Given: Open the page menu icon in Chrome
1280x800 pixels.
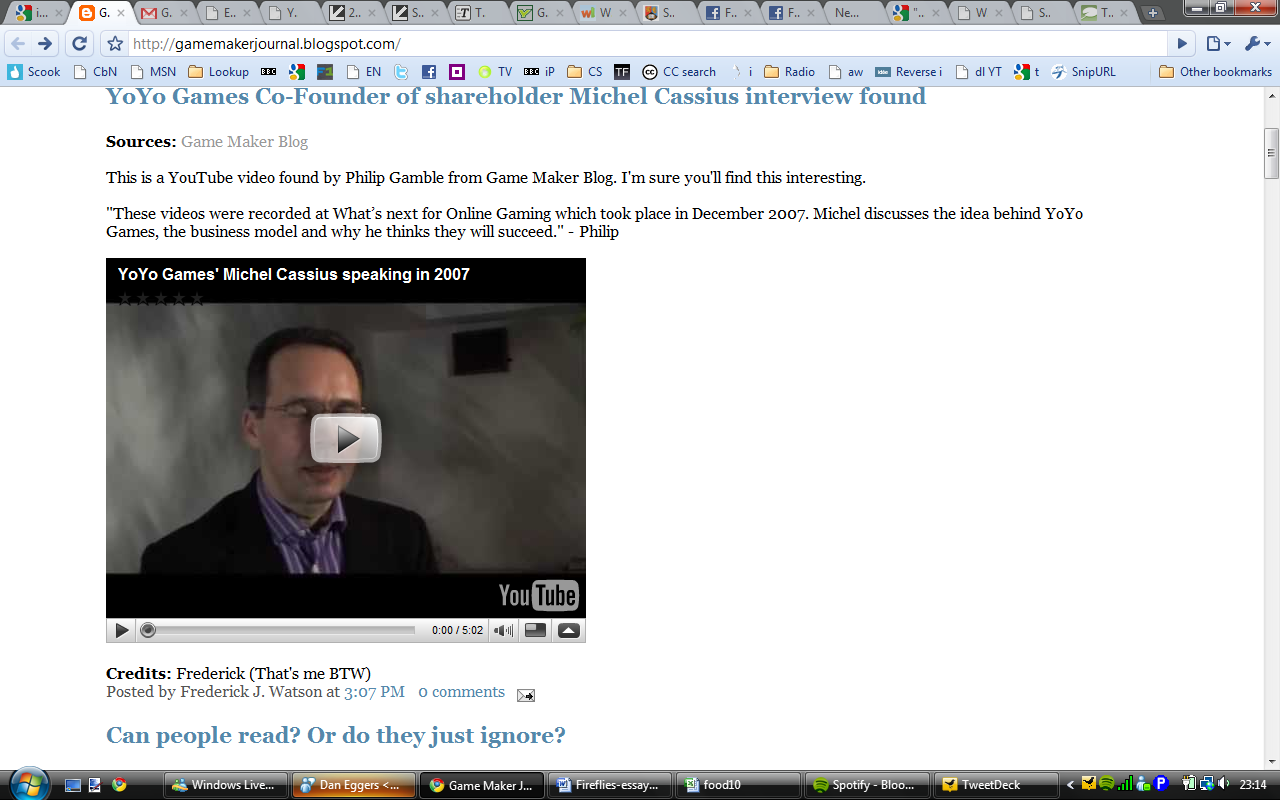Looking at the screenshot, I should [1218, 44].
